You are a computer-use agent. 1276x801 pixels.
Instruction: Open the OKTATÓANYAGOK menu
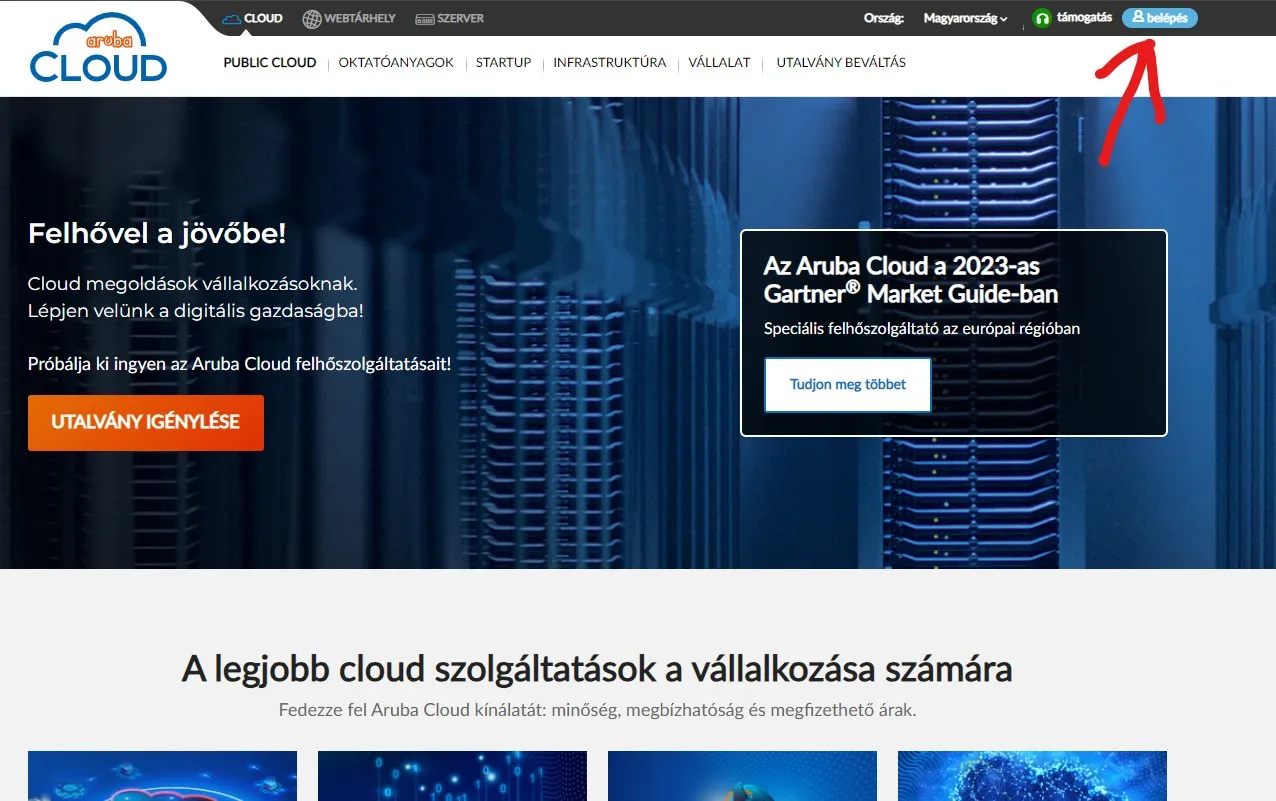click(396, 62)
